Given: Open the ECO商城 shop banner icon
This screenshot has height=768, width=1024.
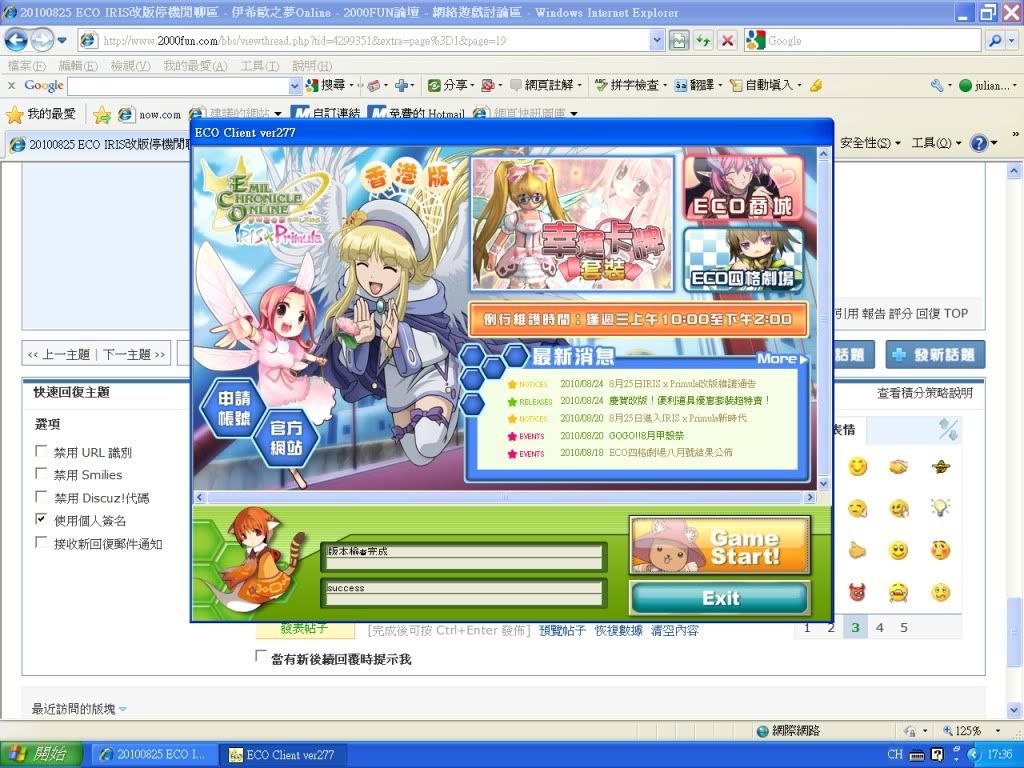Looking at the screenshot, I should click(x=743, y=187).
